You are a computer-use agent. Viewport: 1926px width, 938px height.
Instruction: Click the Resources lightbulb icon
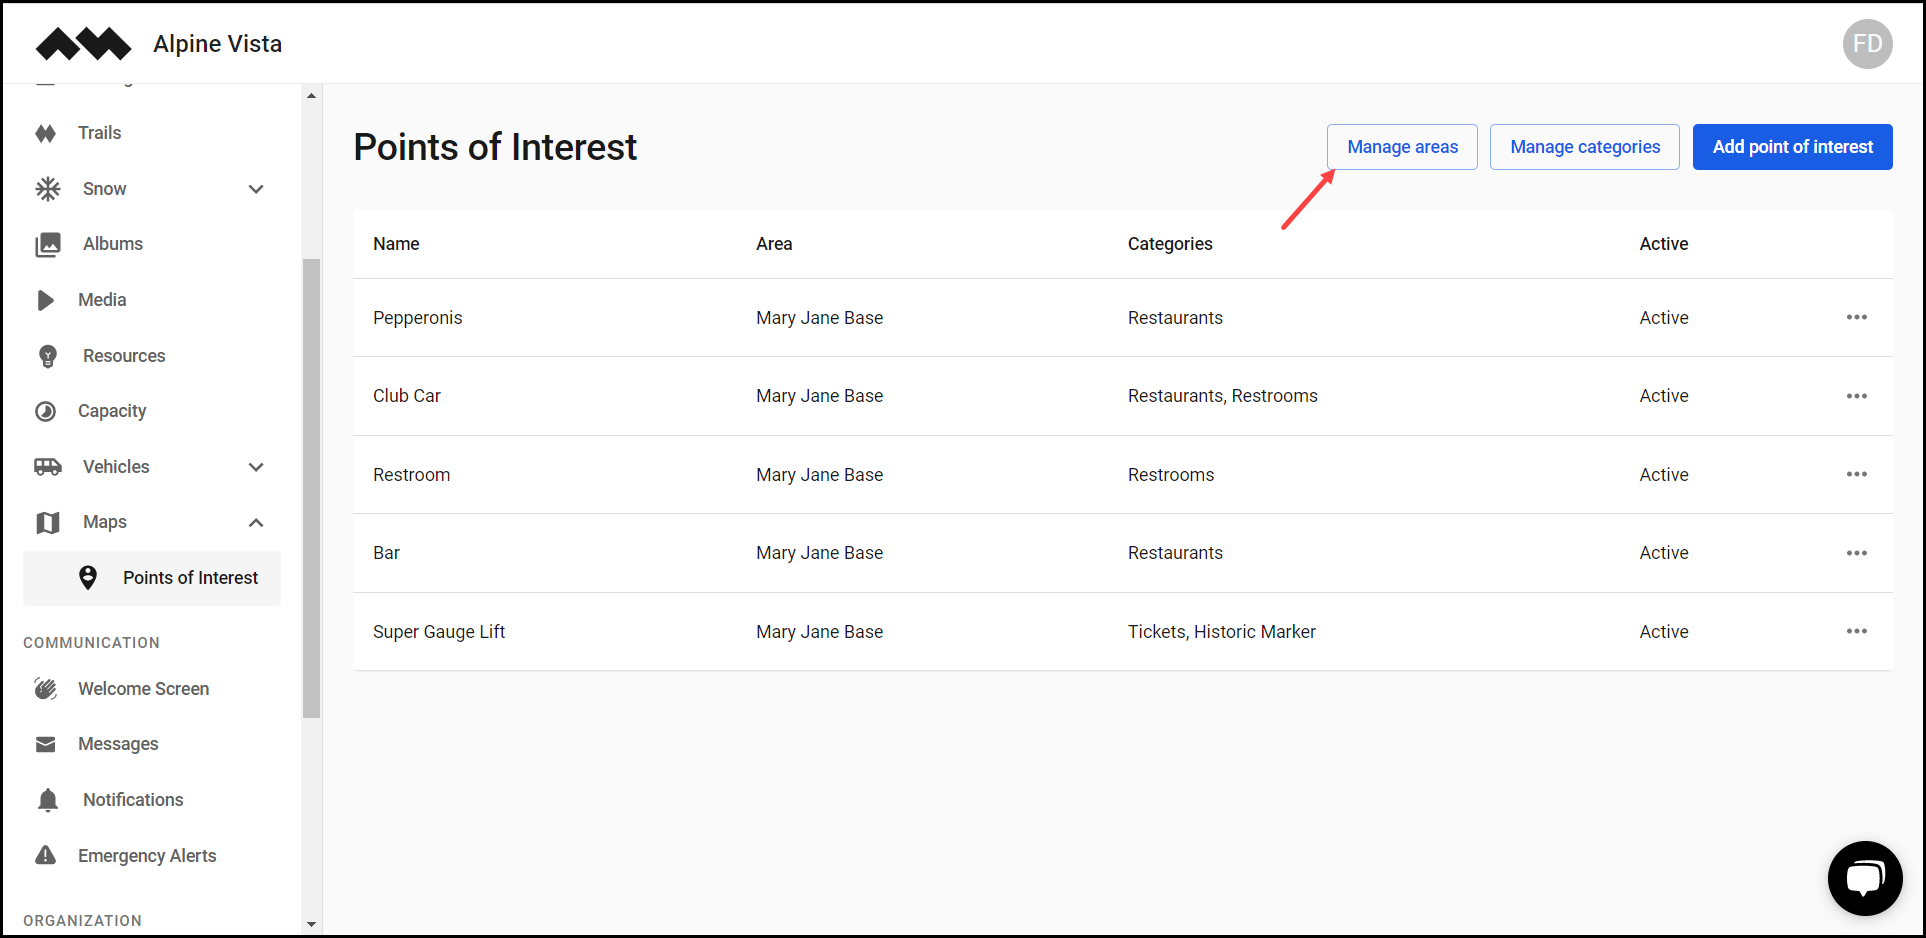pos(48,356)
